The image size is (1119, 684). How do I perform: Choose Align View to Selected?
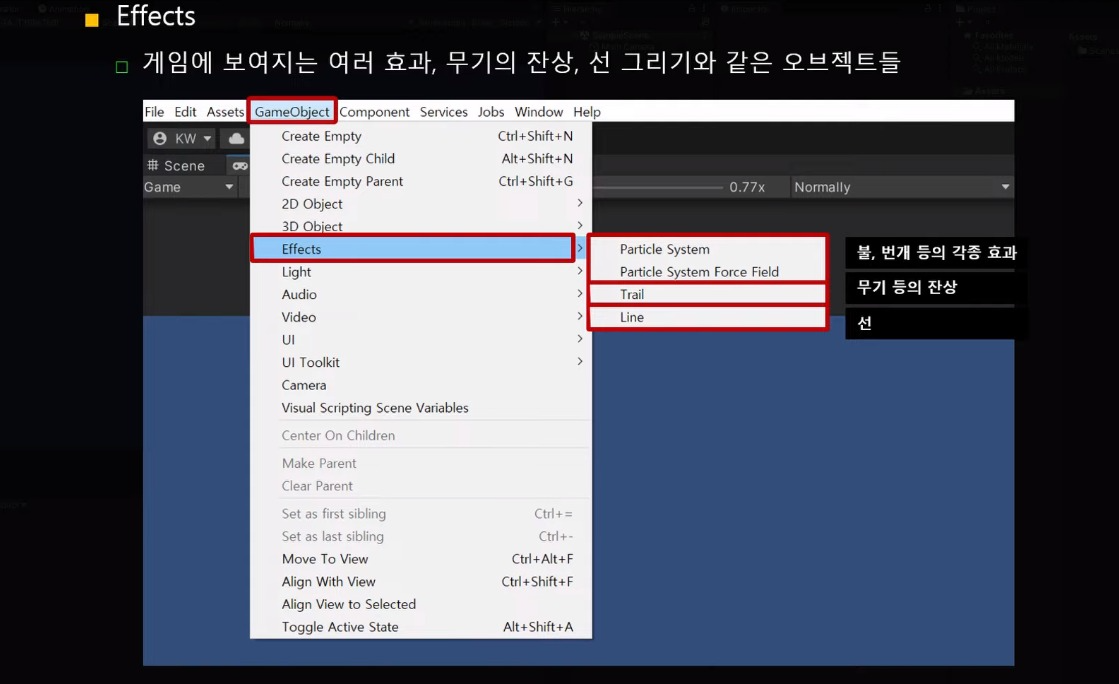point(421,604)
